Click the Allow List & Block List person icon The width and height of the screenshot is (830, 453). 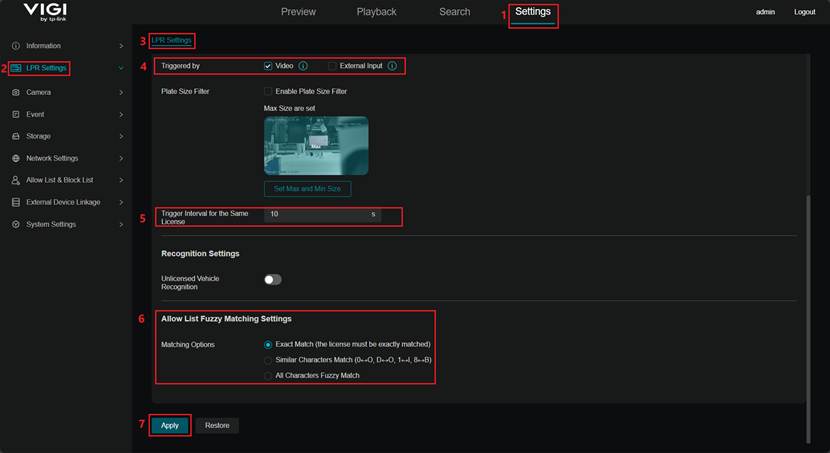pyautogui.click(x=16, y=180)
